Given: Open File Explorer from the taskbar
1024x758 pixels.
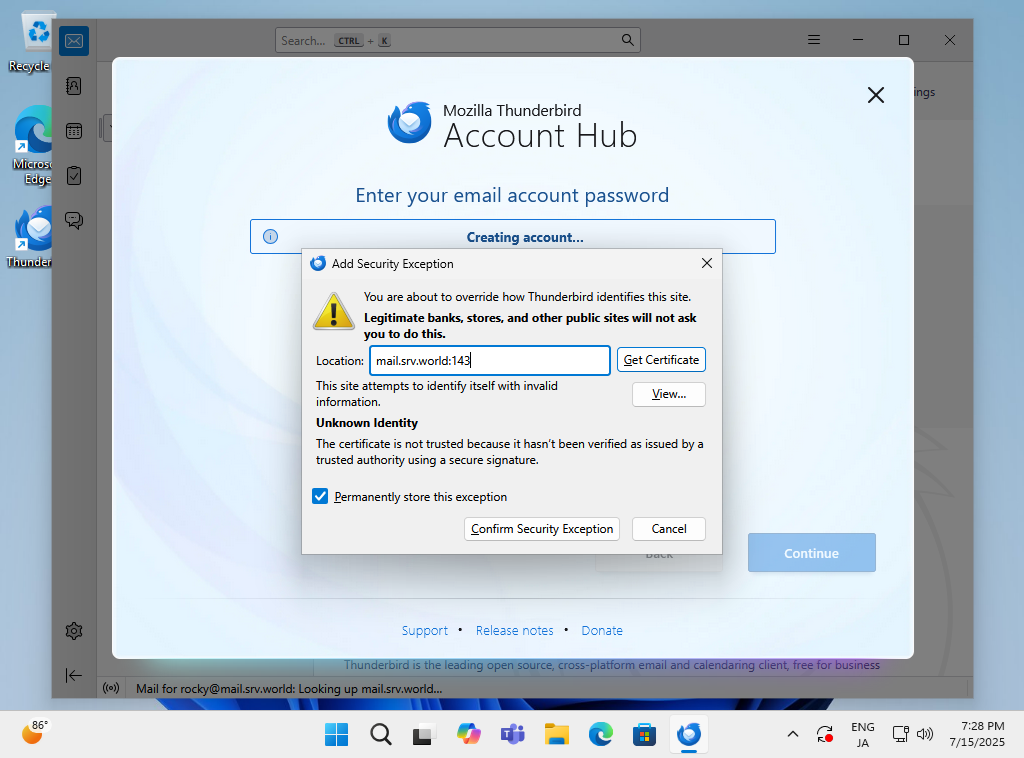Looking at the screenshot, I should 557,734.
